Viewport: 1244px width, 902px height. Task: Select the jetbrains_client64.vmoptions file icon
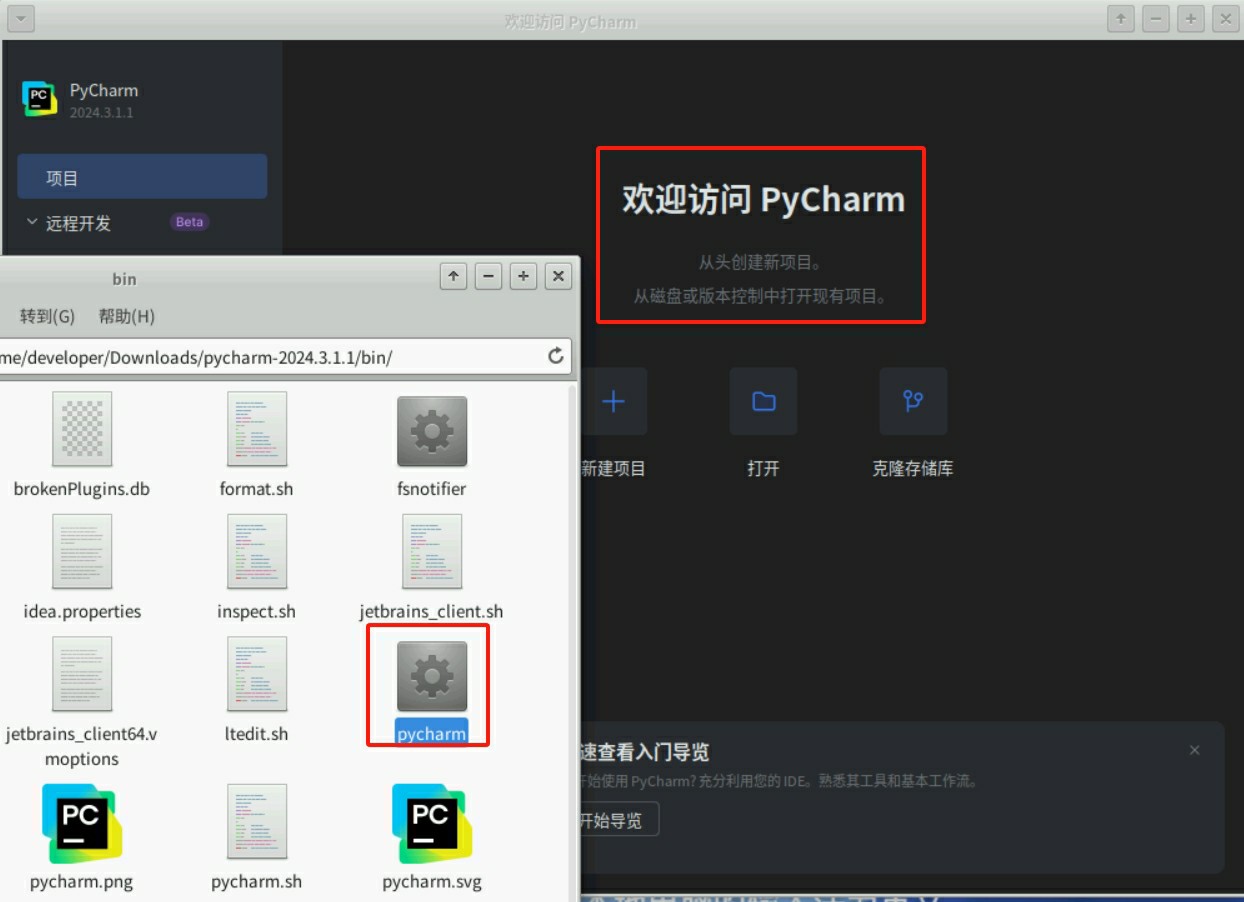tap(82, 674)
